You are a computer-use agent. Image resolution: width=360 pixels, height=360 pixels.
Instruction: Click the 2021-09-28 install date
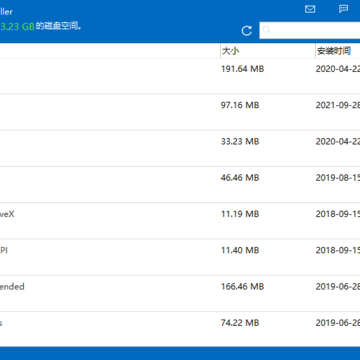point(338,105)
